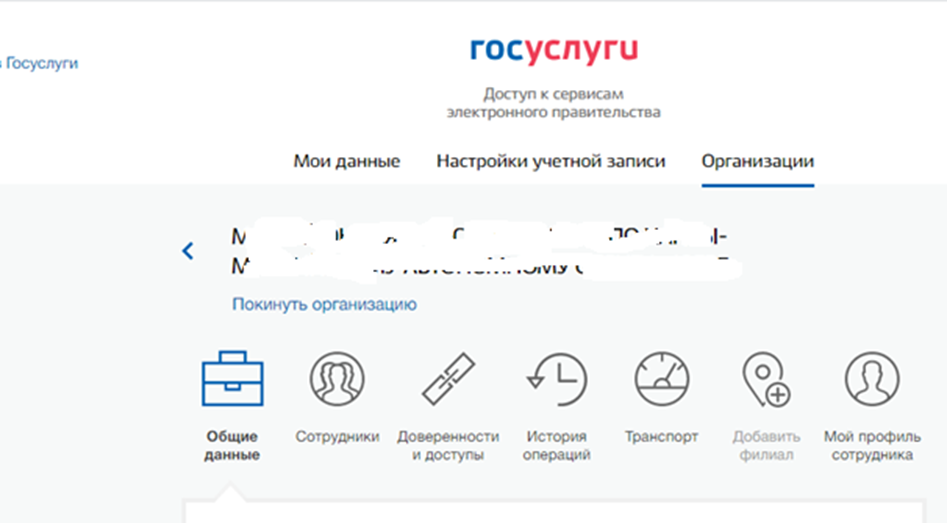
Task: Open the Общие данные briefcase icon
Action: [x=233, y=379]
